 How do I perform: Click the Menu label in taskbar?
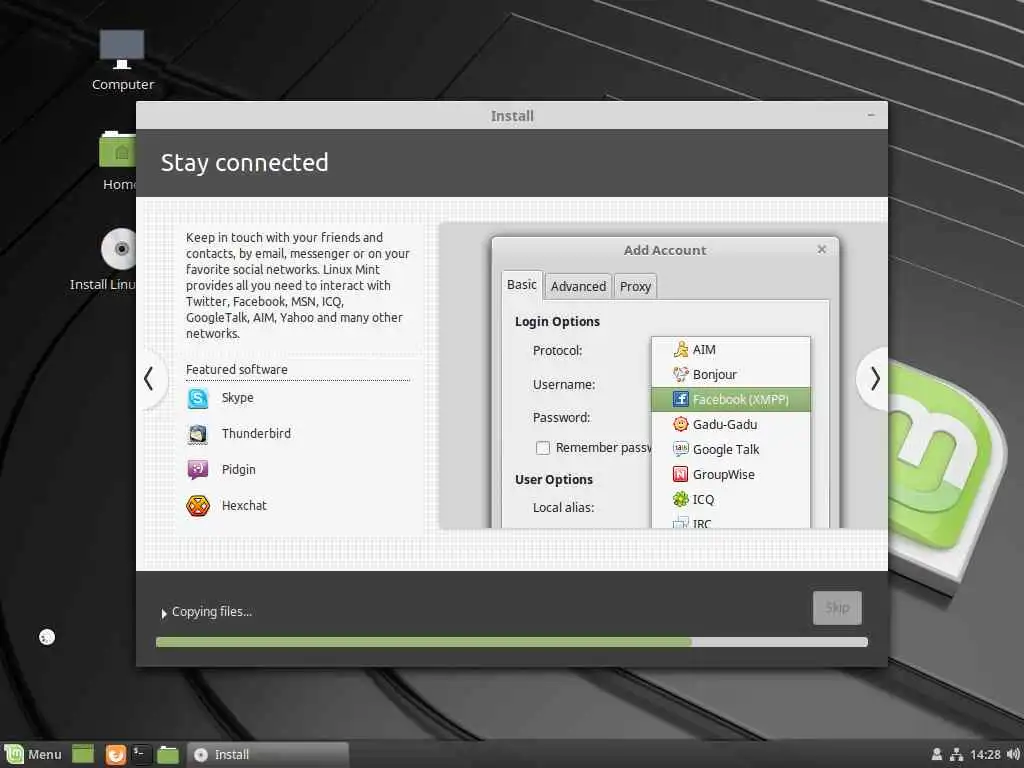click(x=44, y=754)
